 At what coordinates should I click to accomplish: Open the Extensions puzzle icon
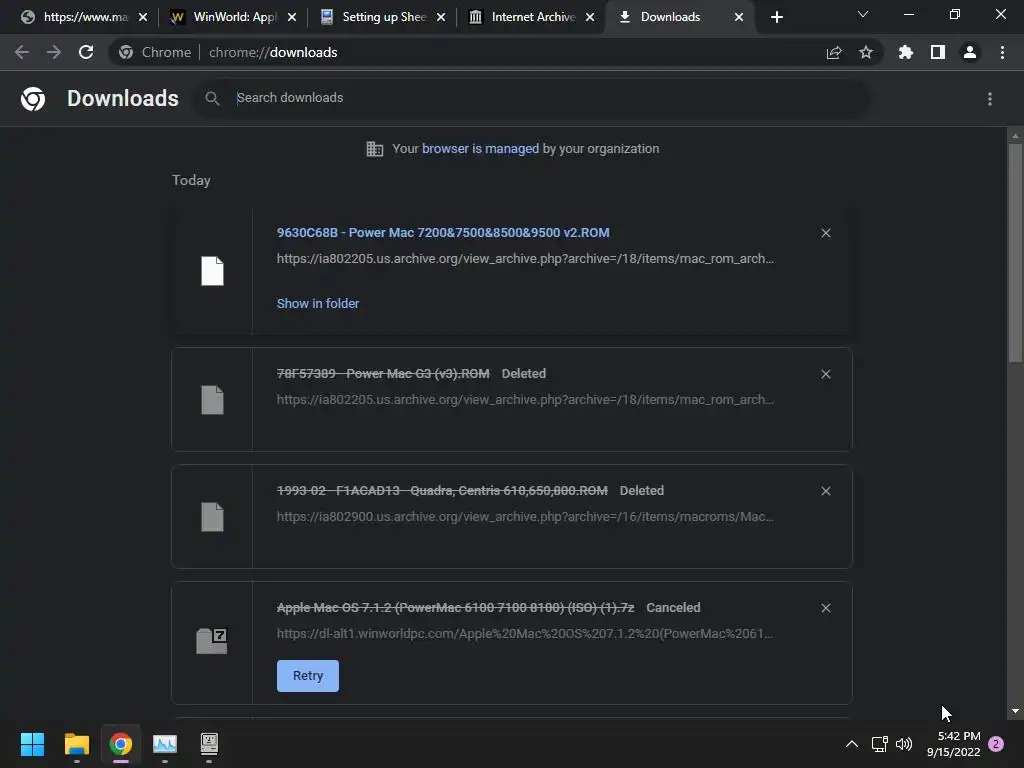click(x=906, y=52)
